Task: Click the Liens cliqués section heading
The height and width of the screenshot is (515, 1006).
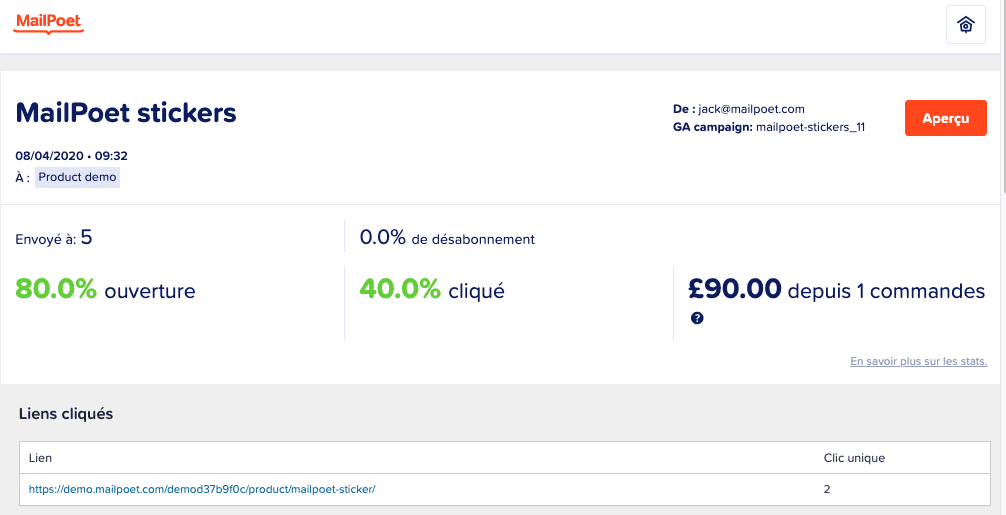Action: 66,414
